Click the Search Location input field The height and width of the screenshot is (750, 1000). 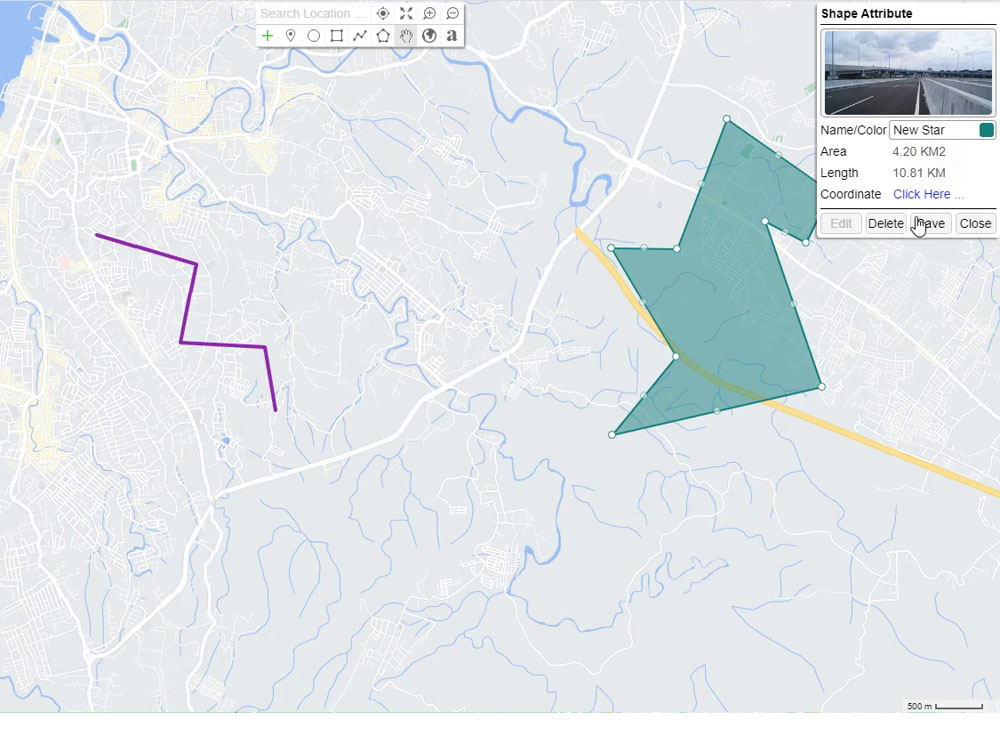point(313,13)
